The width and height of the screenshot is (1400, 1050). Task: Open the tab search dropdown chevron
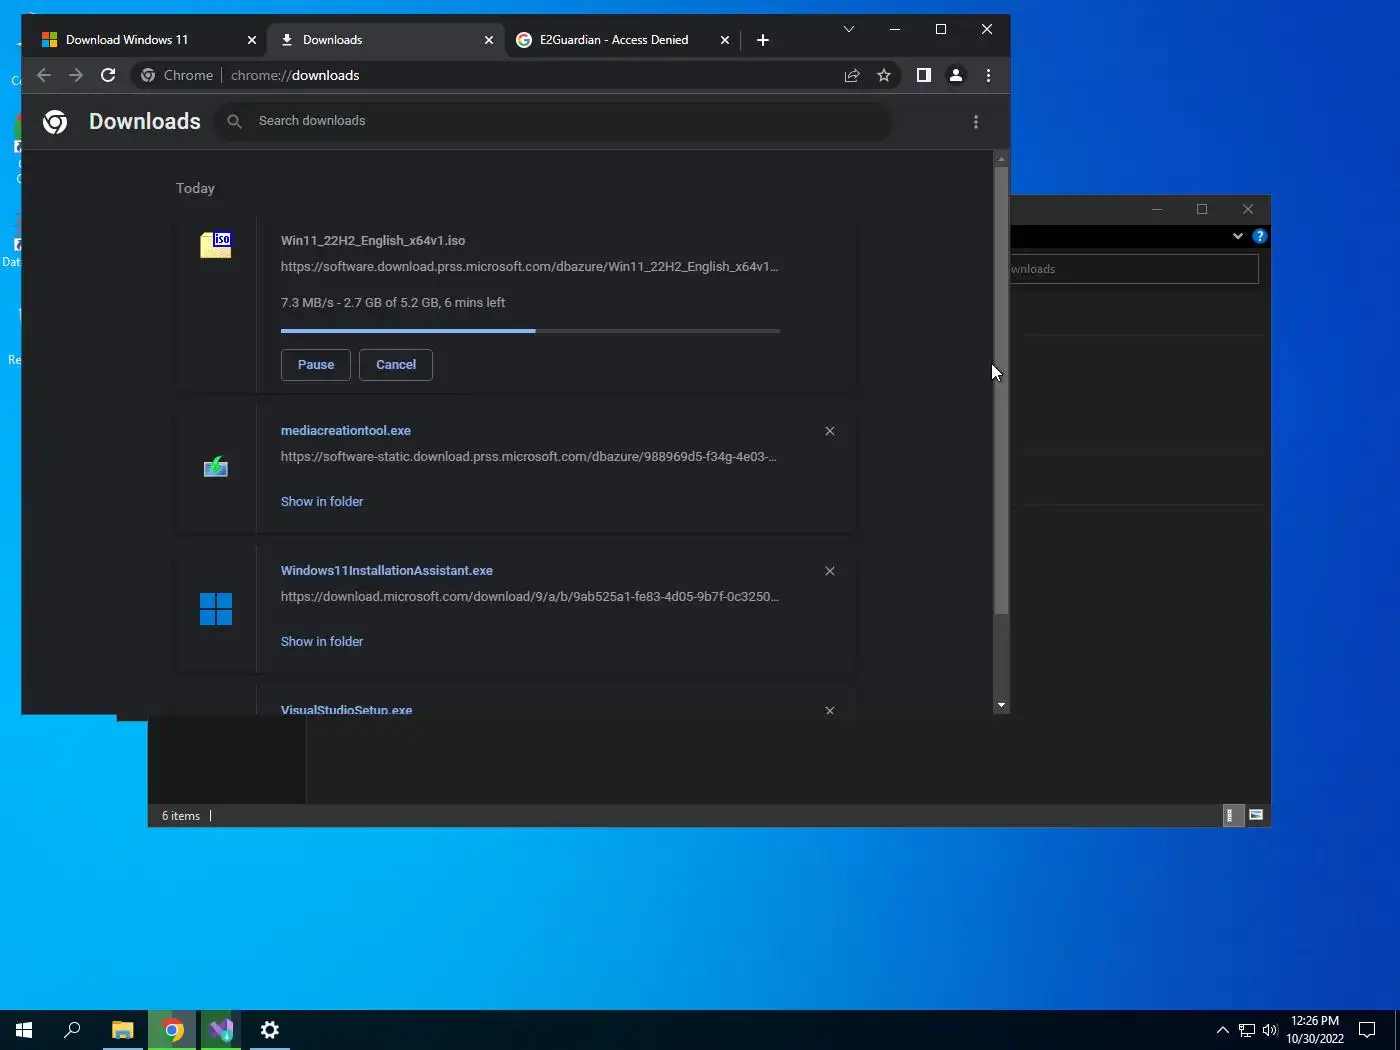coord(849,29)
